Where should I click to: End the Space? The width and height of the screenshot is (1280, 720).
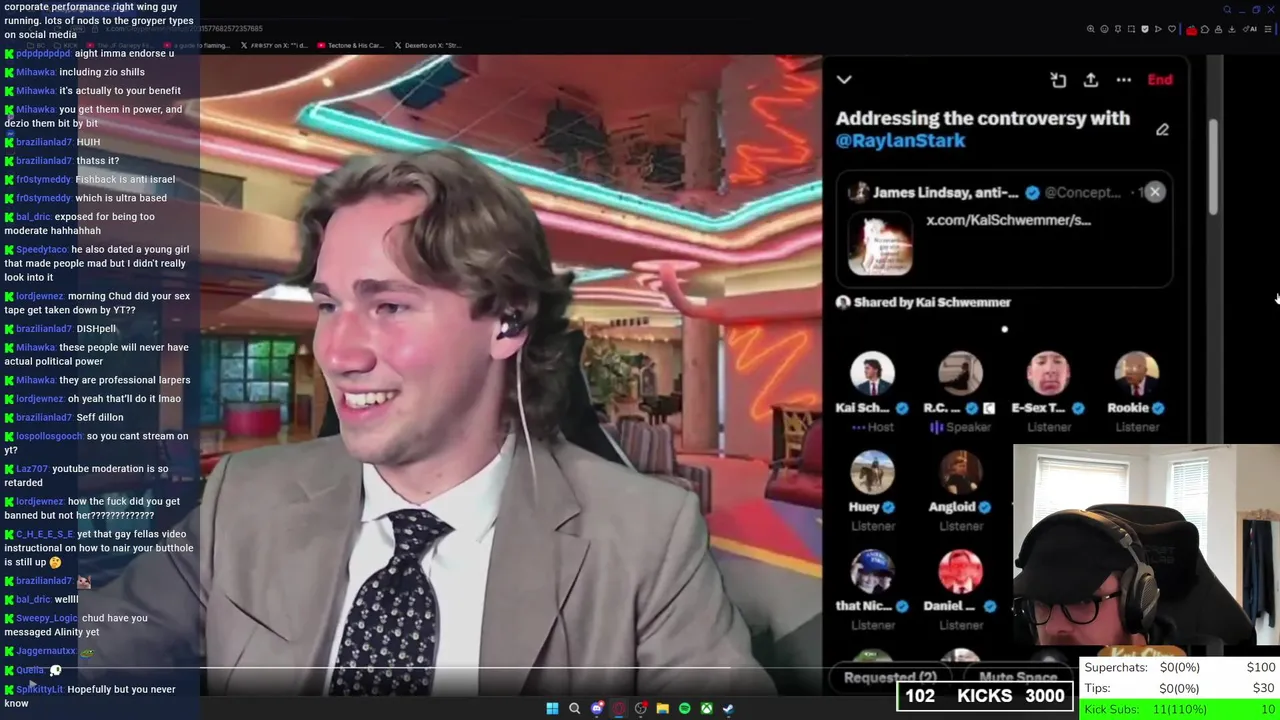pyautogui.click(x=1160, y=80)
